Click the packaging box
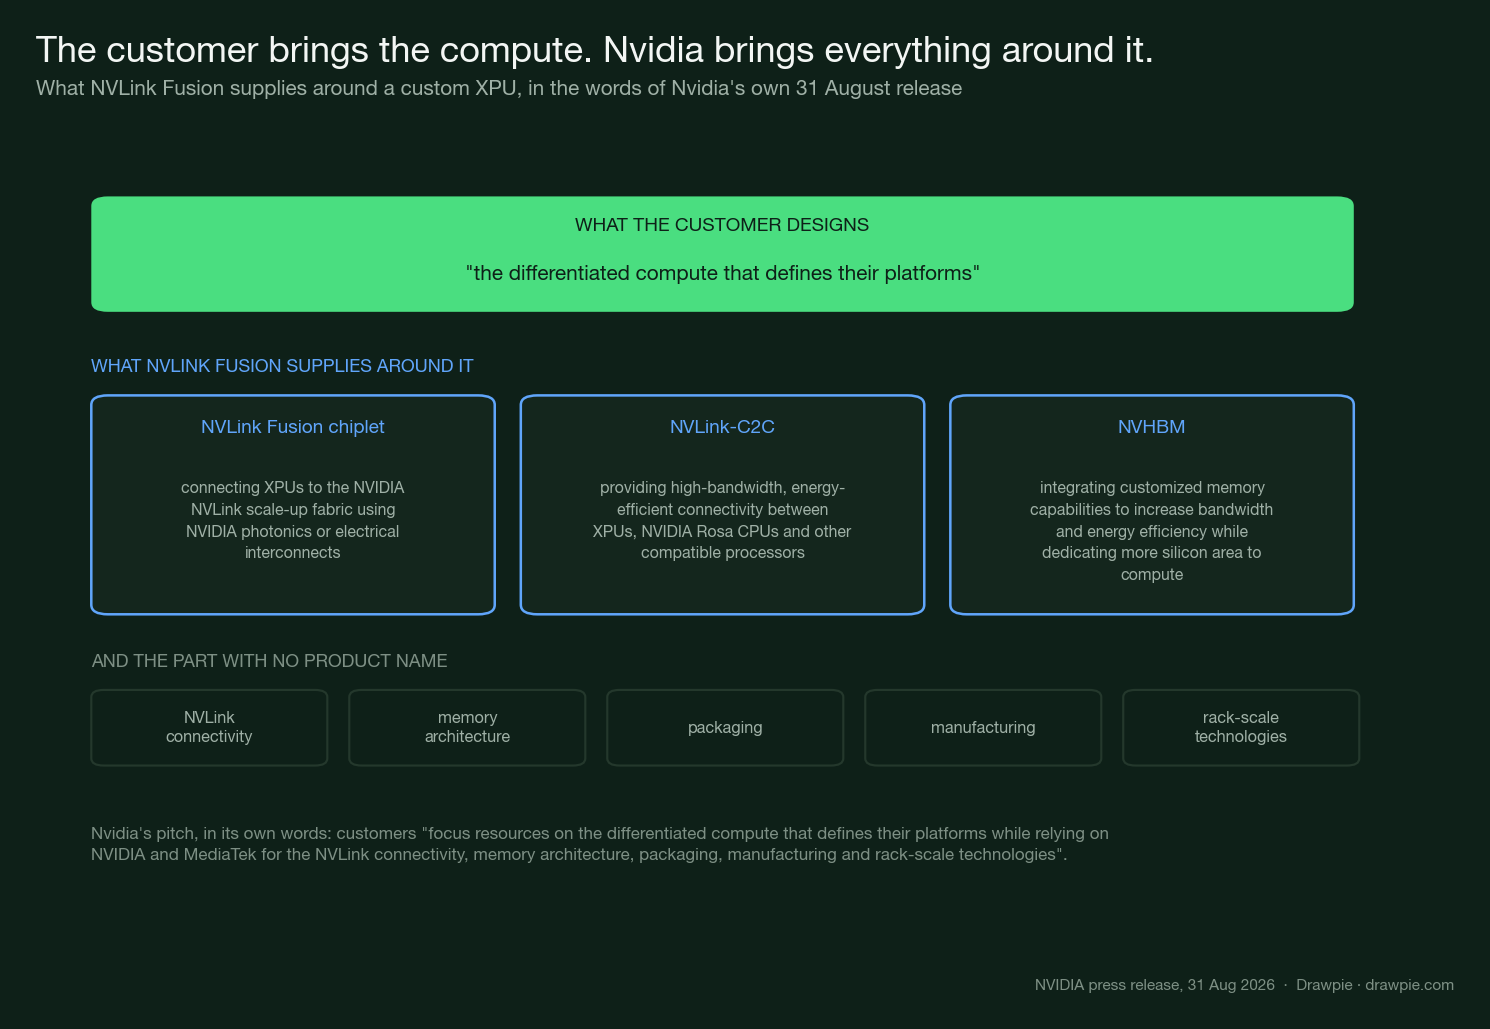 click(x=725, y=728)
